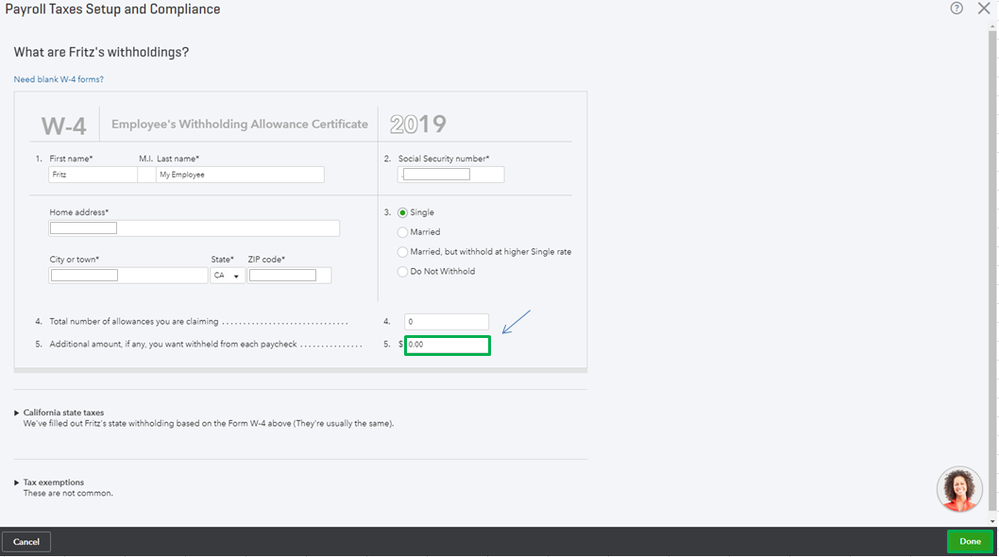Select the Single filing status
This screenshot has width=999, height=557.
[403, 213]
